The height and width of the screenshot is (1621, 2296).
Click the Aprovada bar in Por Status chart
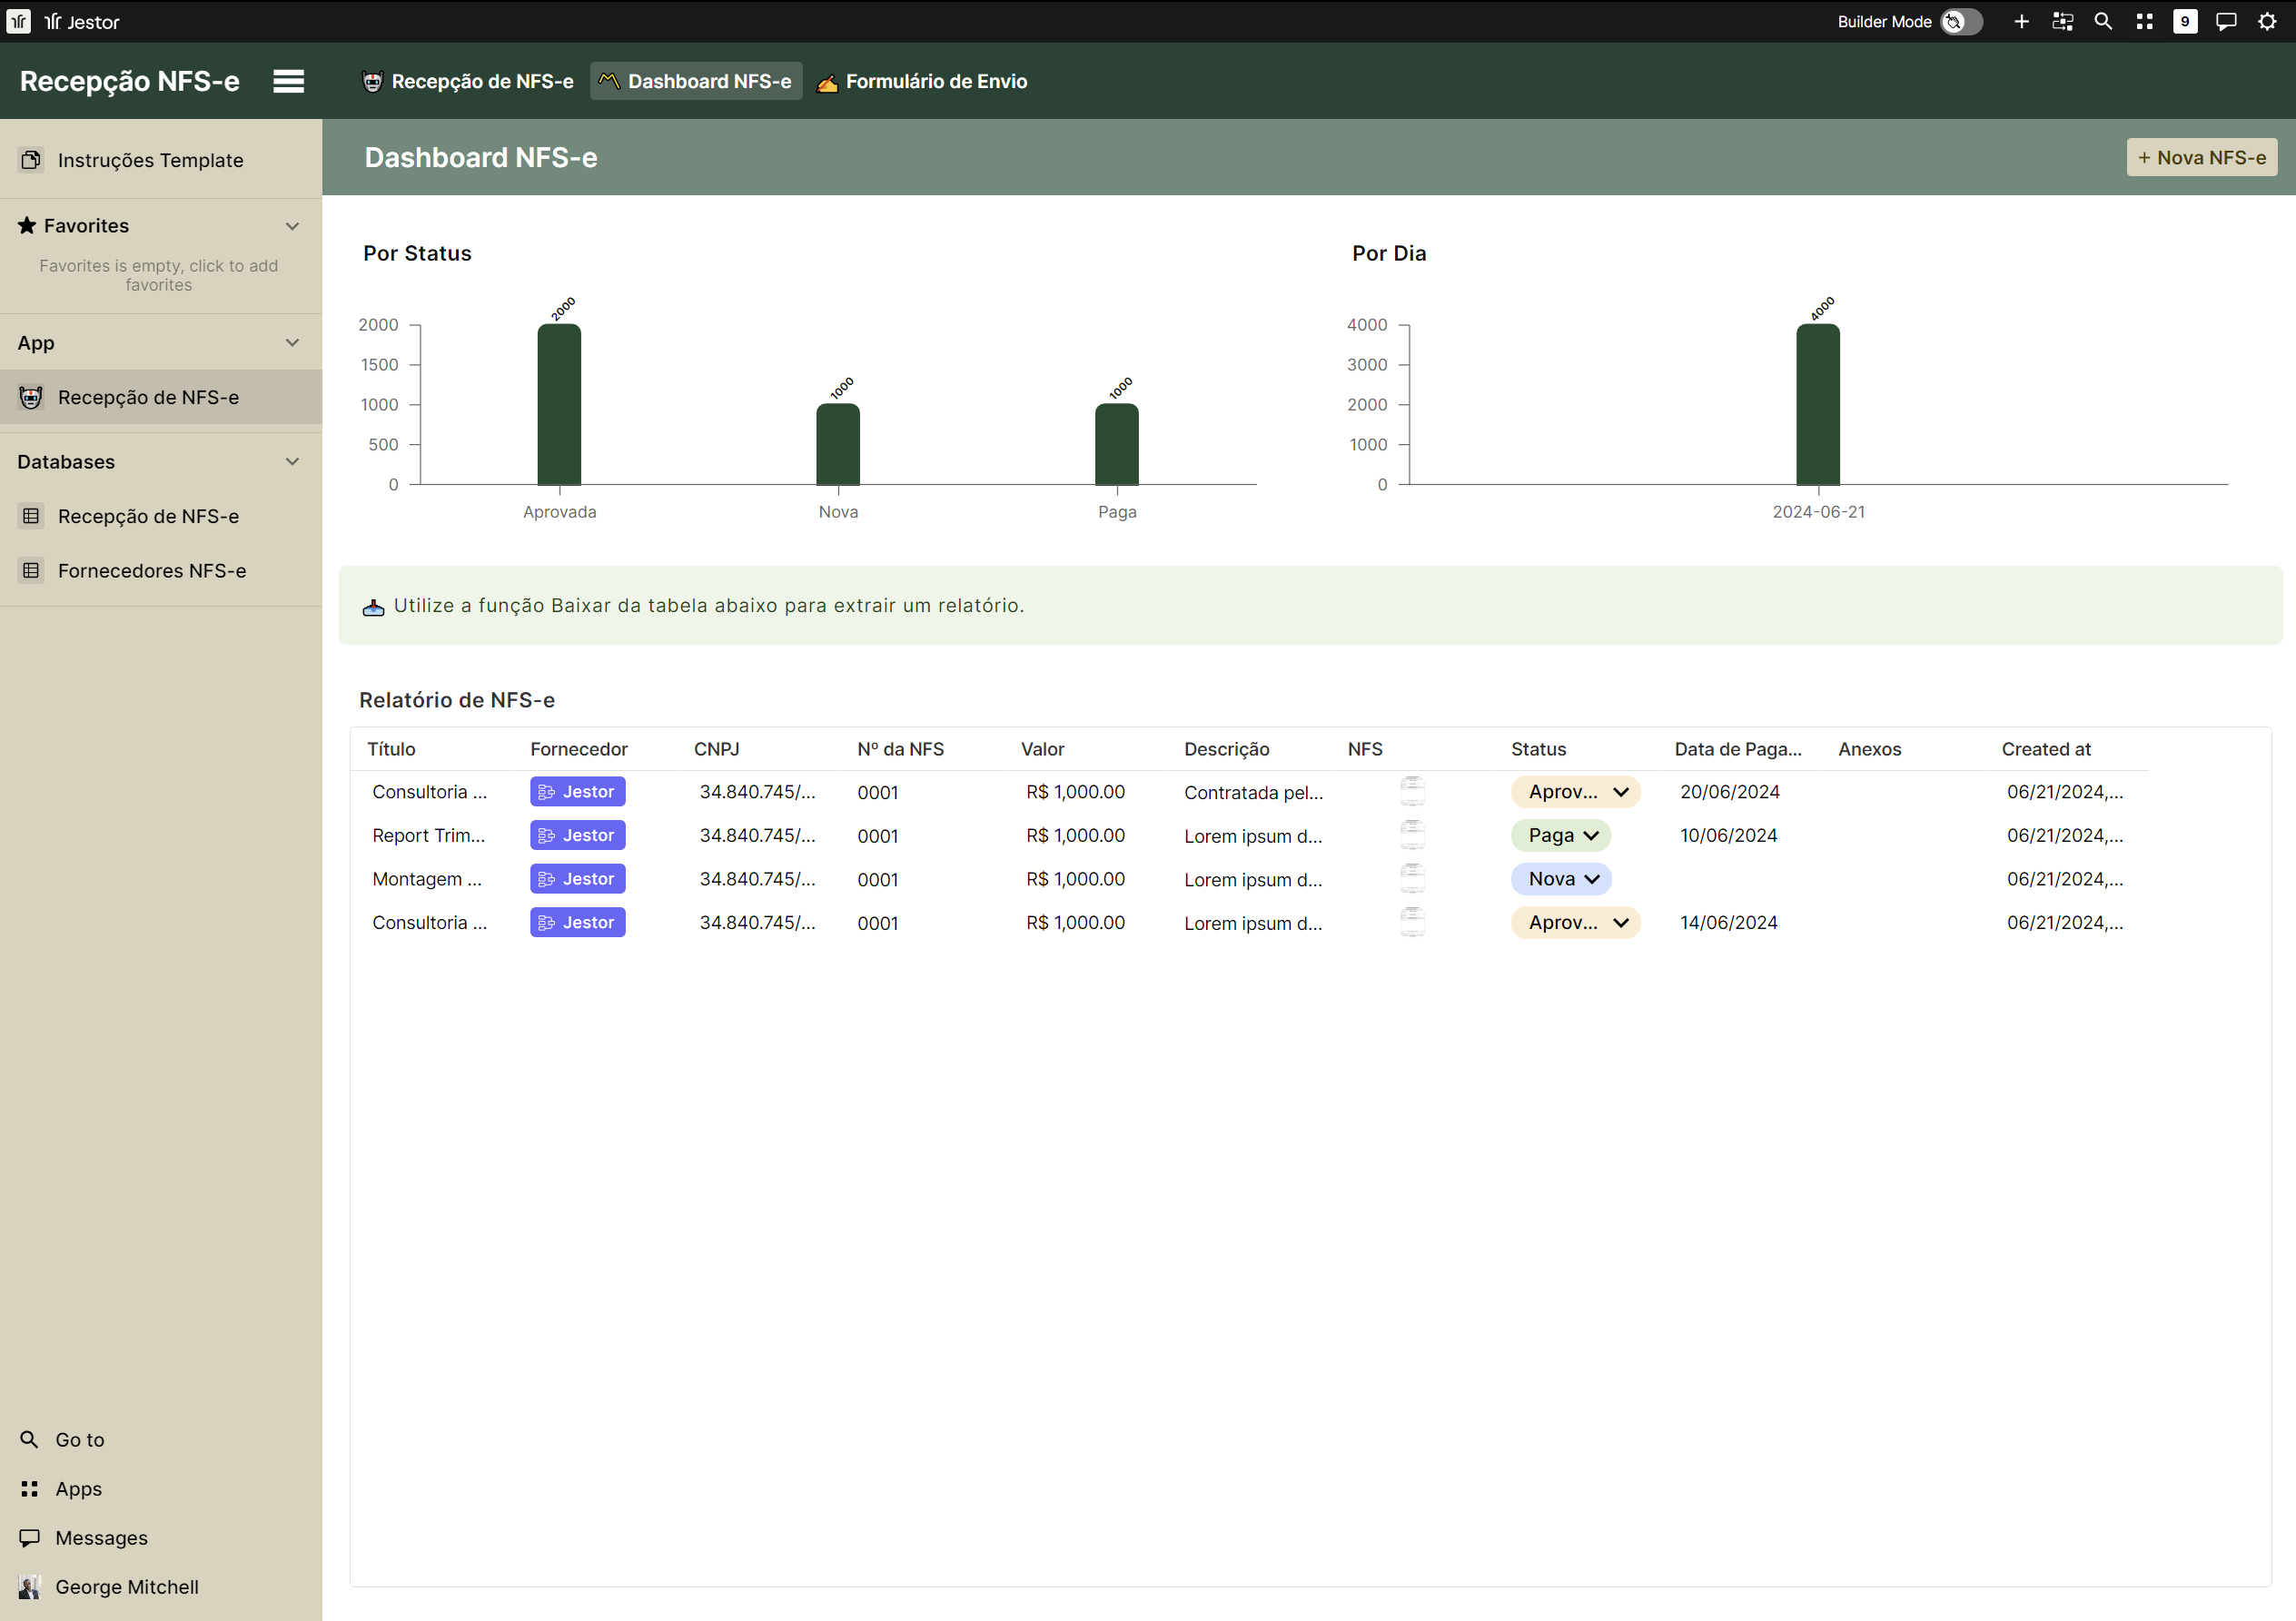(x=559, y=405)
